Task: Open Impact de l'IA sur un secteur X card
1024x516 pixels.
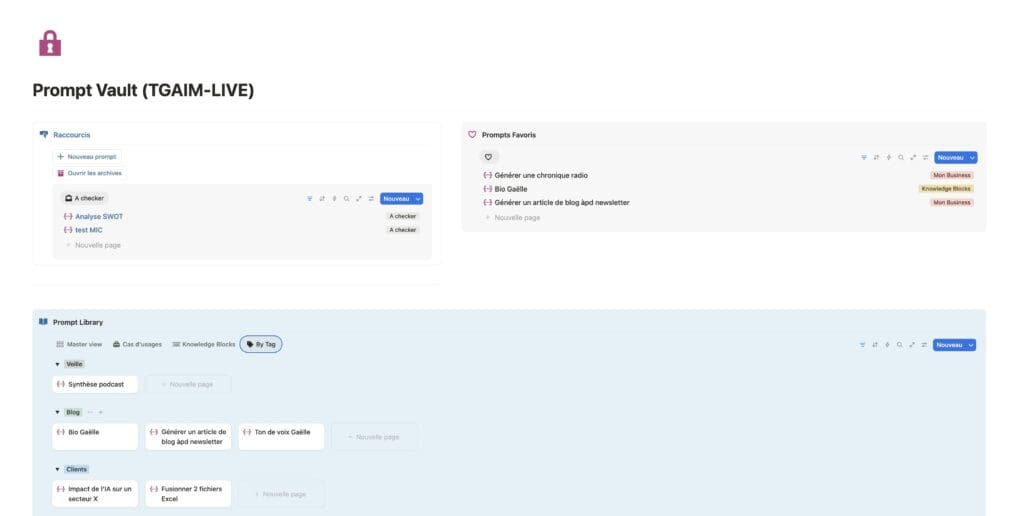Action: click(x=95, y=494)
